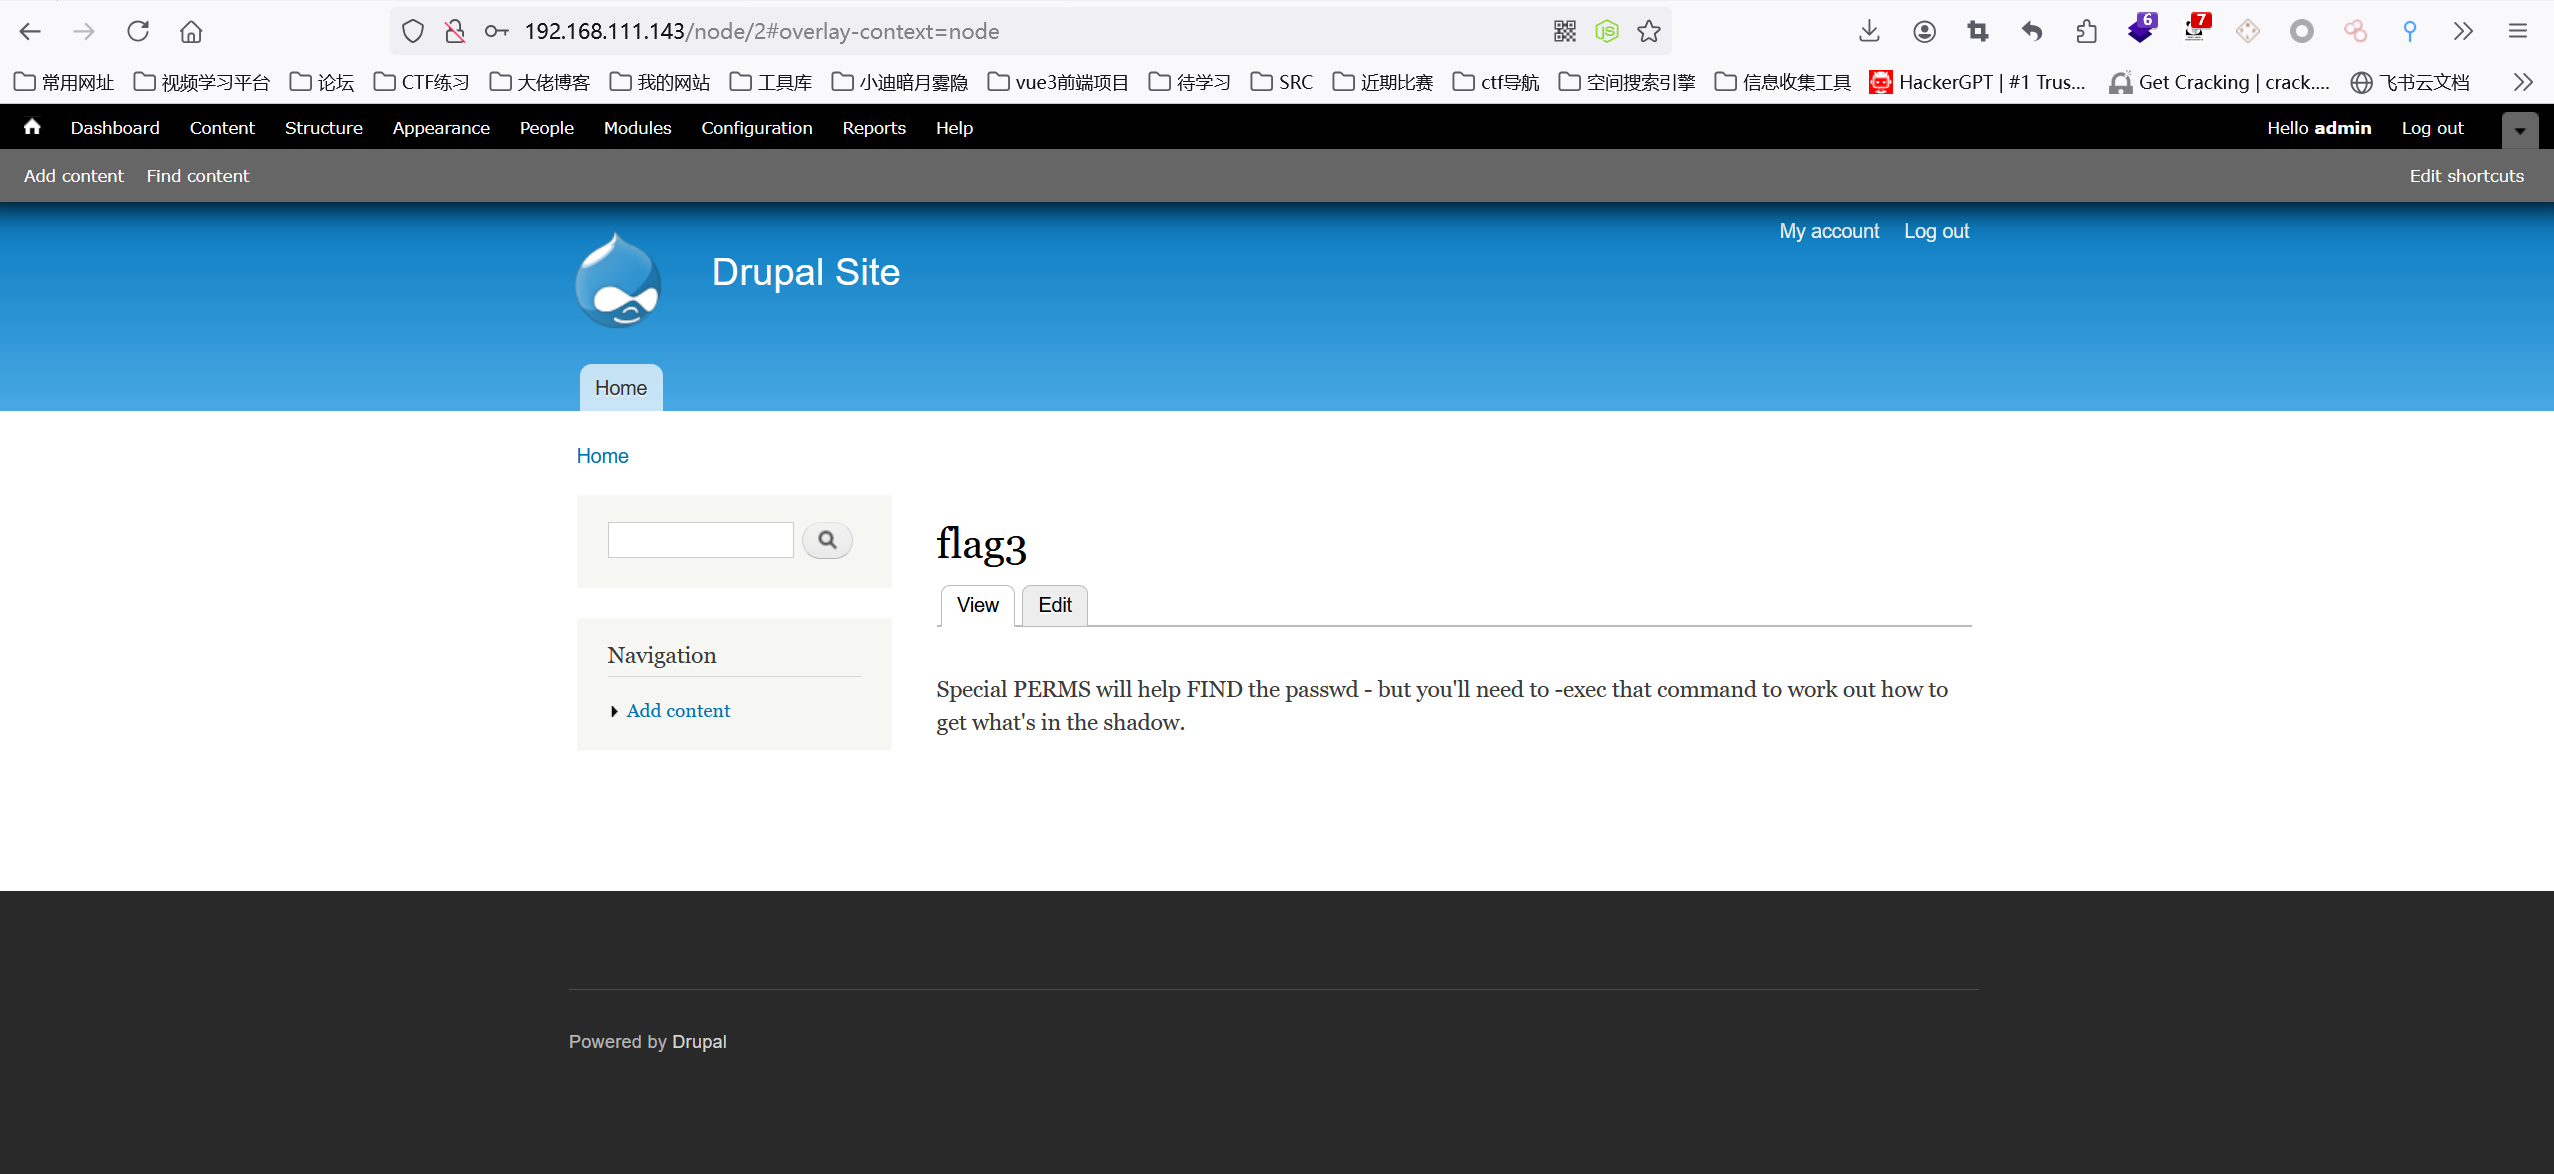
Task: Expand hidden browser extensions with the chevron
Action: click(2463, 31)
